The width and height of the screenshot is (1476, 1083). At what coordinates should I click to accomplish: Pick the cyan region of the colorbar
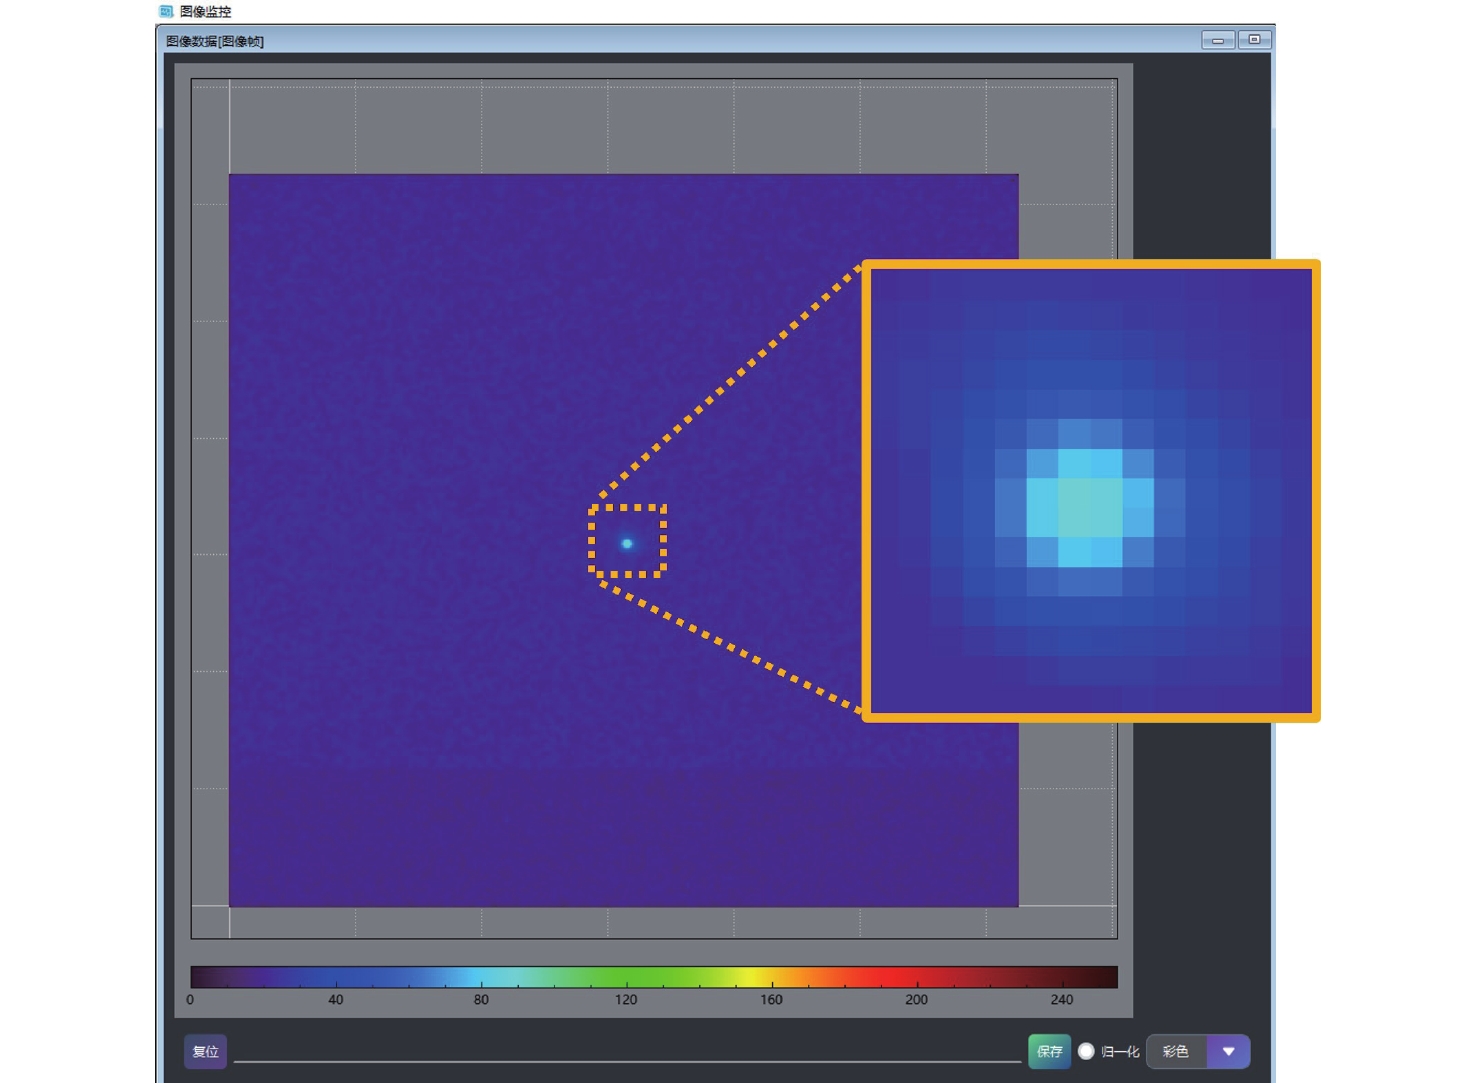[x=485, y=977]
